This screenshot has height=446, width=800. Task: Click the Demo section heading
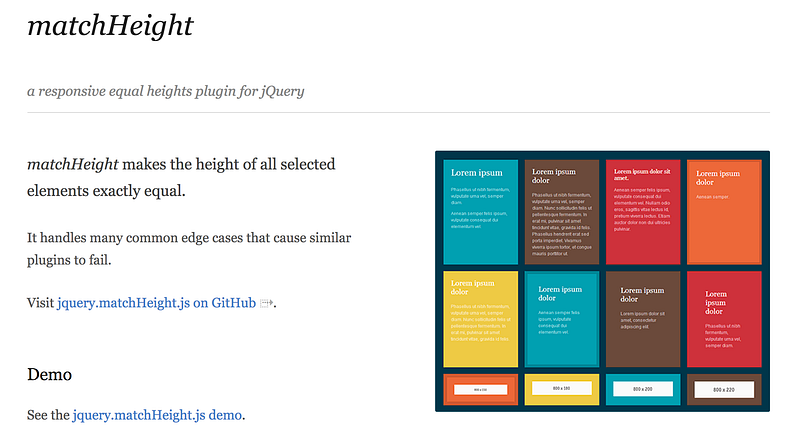click(49, 374)
